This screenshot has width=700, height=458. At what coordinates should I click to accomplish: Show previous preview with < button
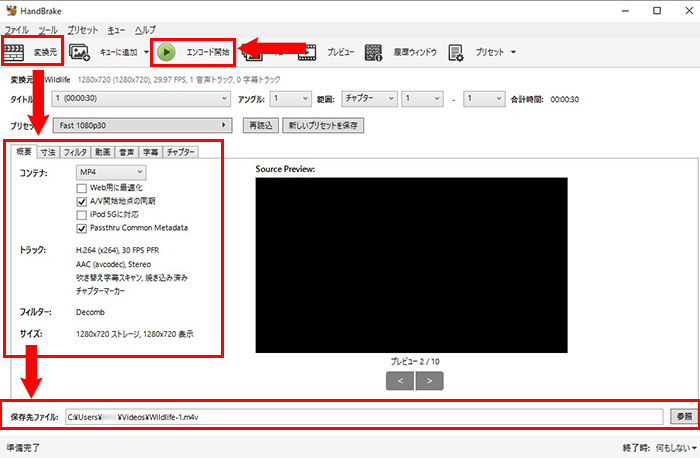tap(400, 381)
